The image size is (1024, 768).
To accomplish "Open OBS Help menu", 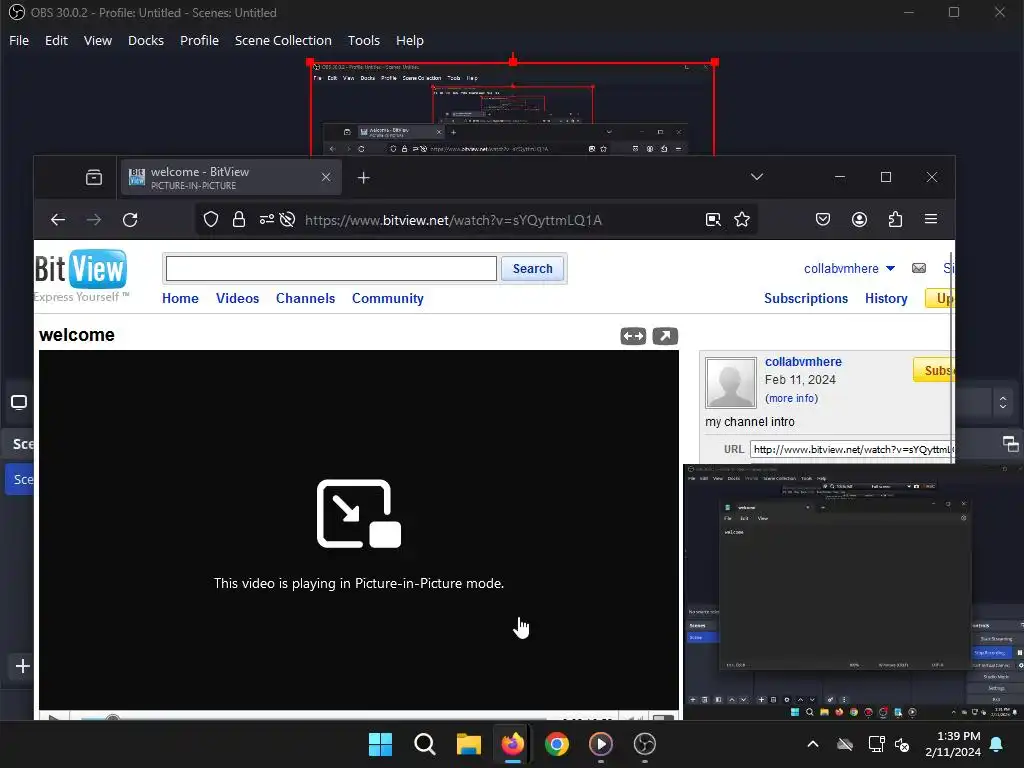I will [x=409, y=40].
